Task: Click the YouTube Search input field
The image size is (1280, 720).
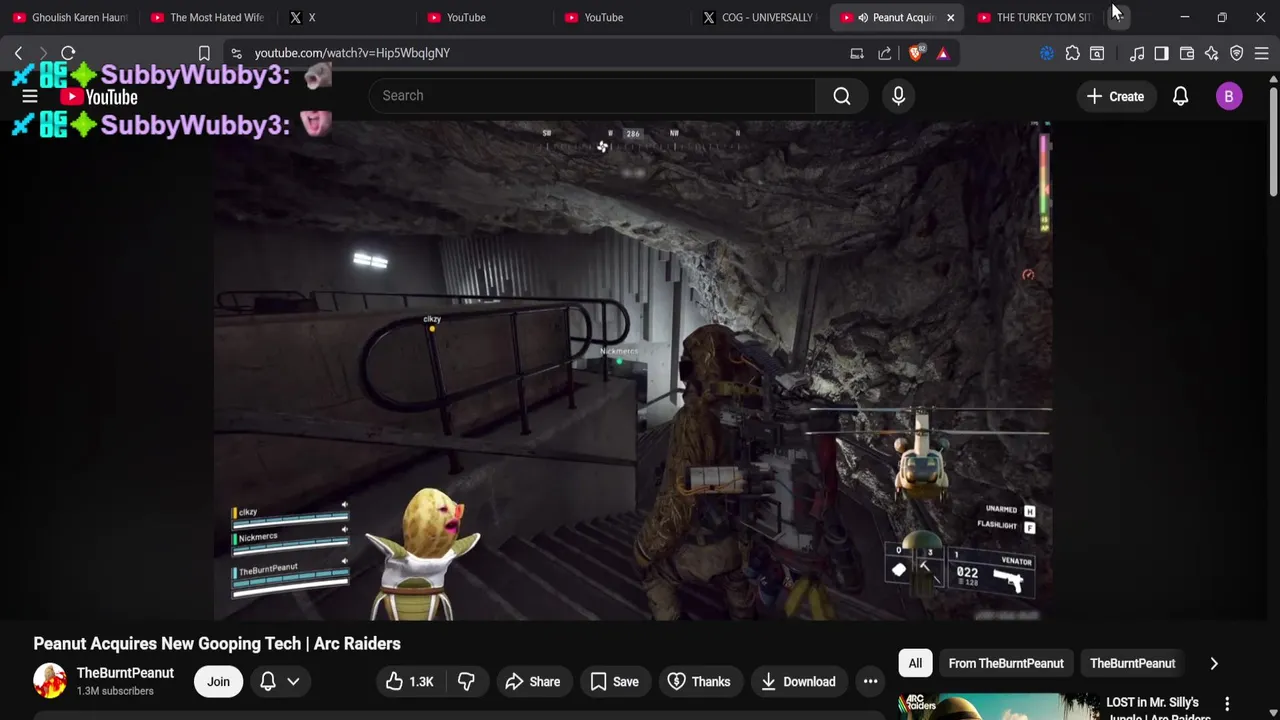Action: point(592,96)
